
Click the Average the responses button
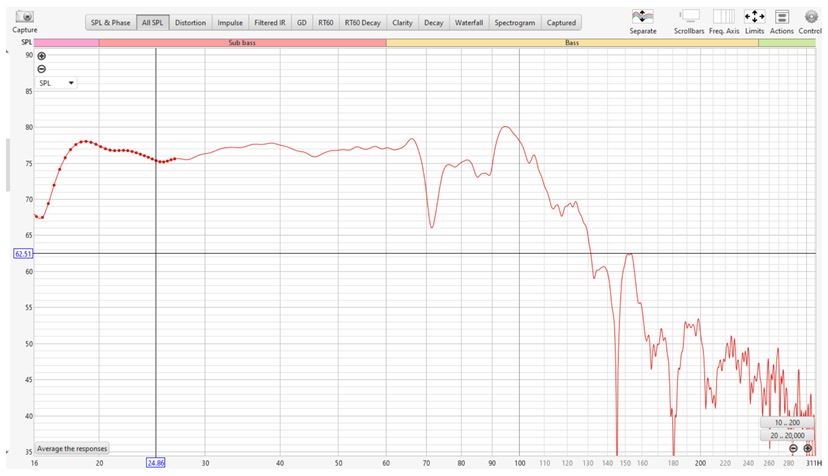coord(72,448)
